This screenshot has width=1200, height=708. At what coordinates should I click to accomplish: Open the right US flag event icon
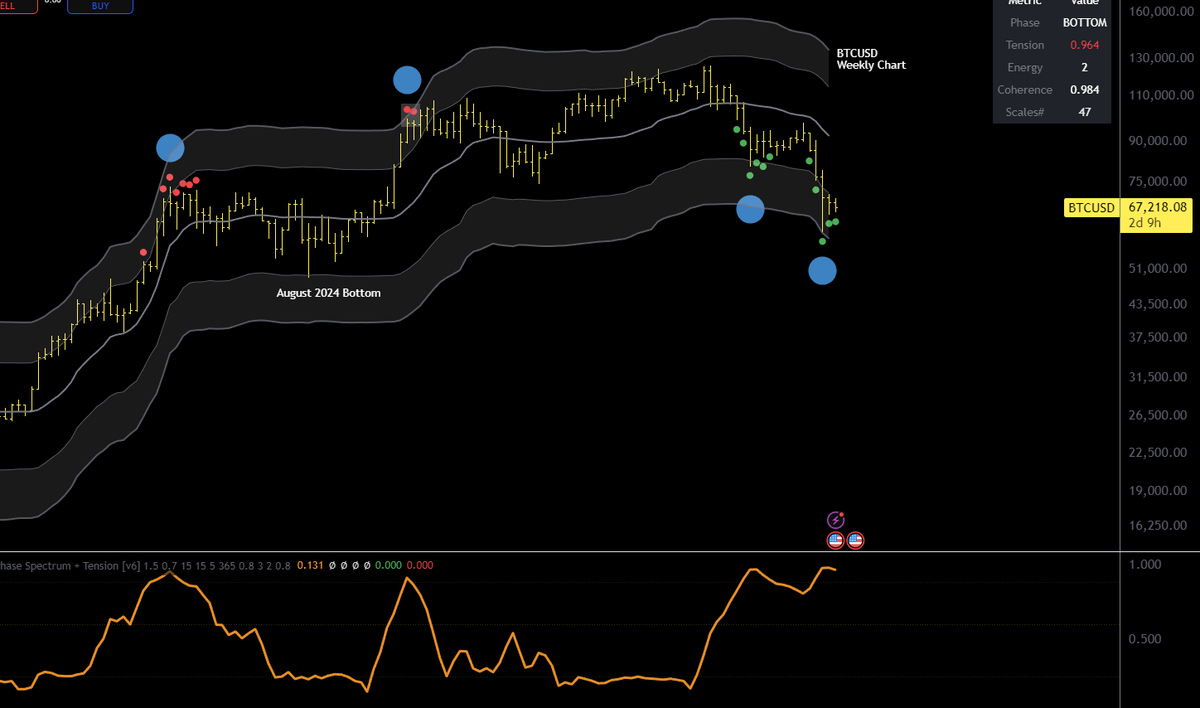pos(855,540)
